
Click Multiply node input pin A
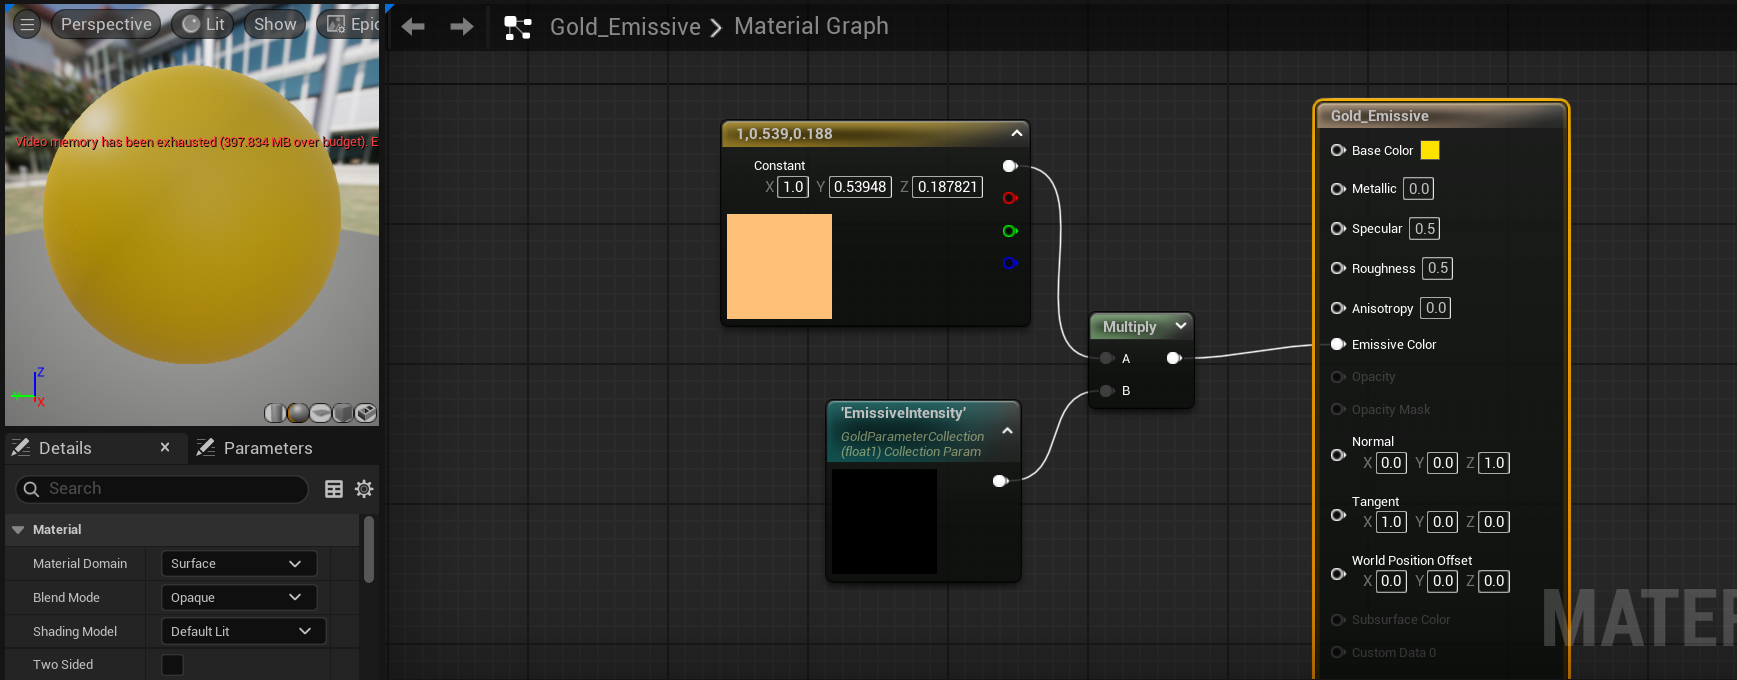click(x=1107, y=358)
